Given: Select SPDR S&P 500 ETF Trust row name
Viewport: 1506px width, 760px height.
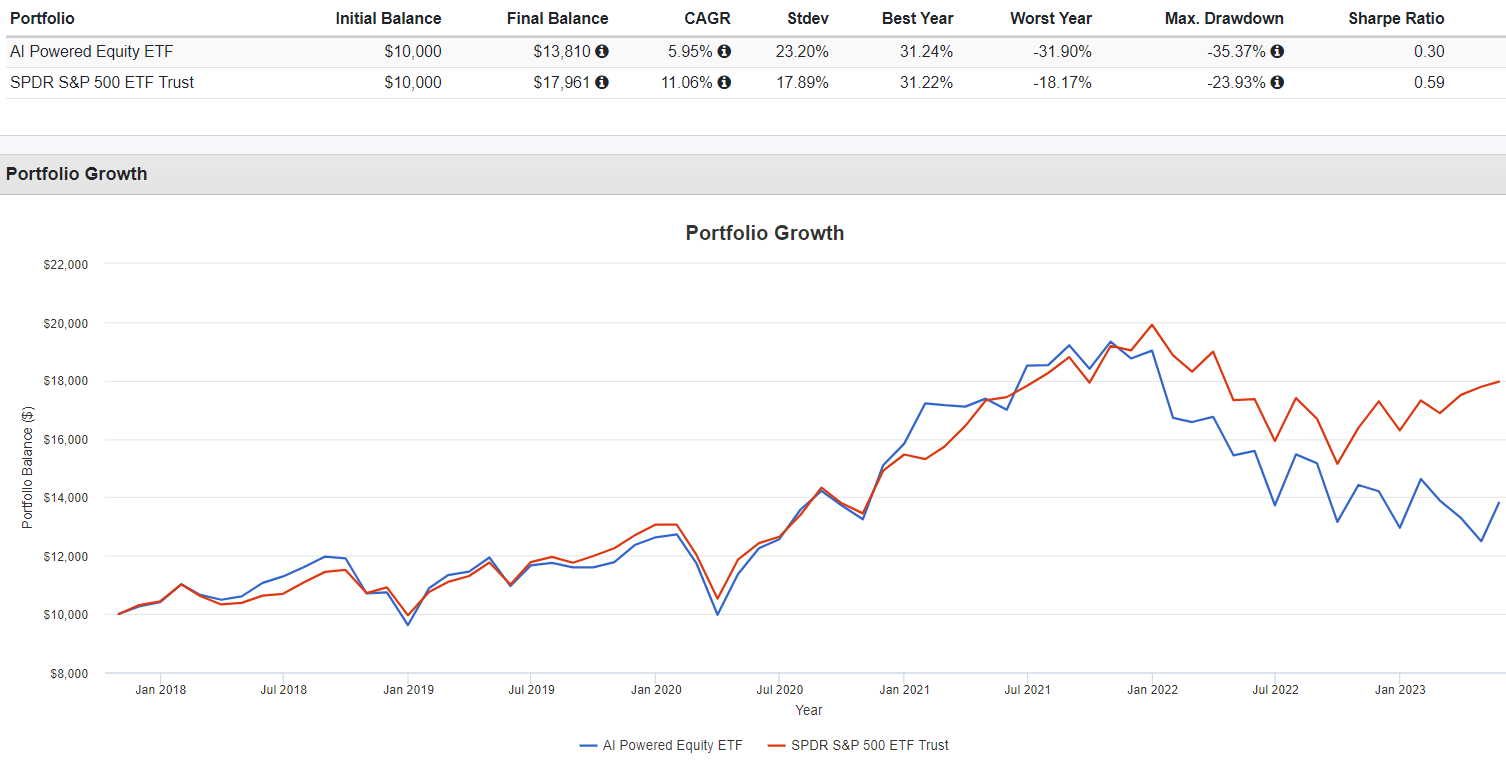Looking at the screenshot, I should click(102, 83).
